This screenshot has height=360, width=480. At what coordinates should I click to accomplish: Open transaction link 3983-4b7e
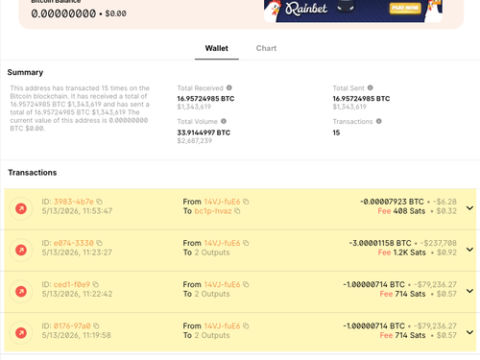(74, 202)
